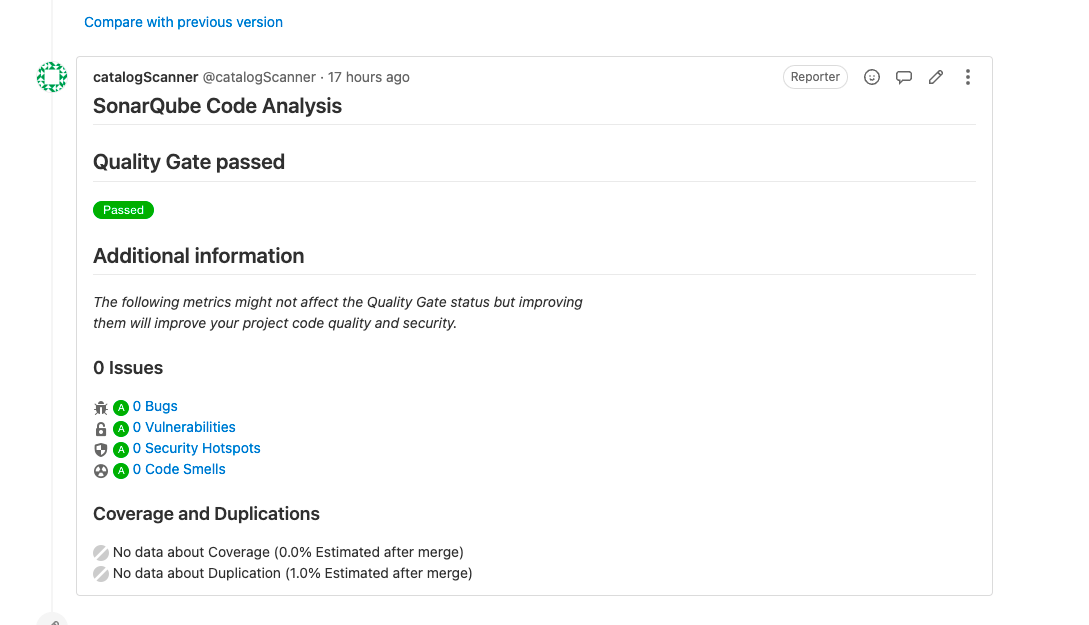Click the radiation icon beside Code Smells

click(x=101, y=471)
